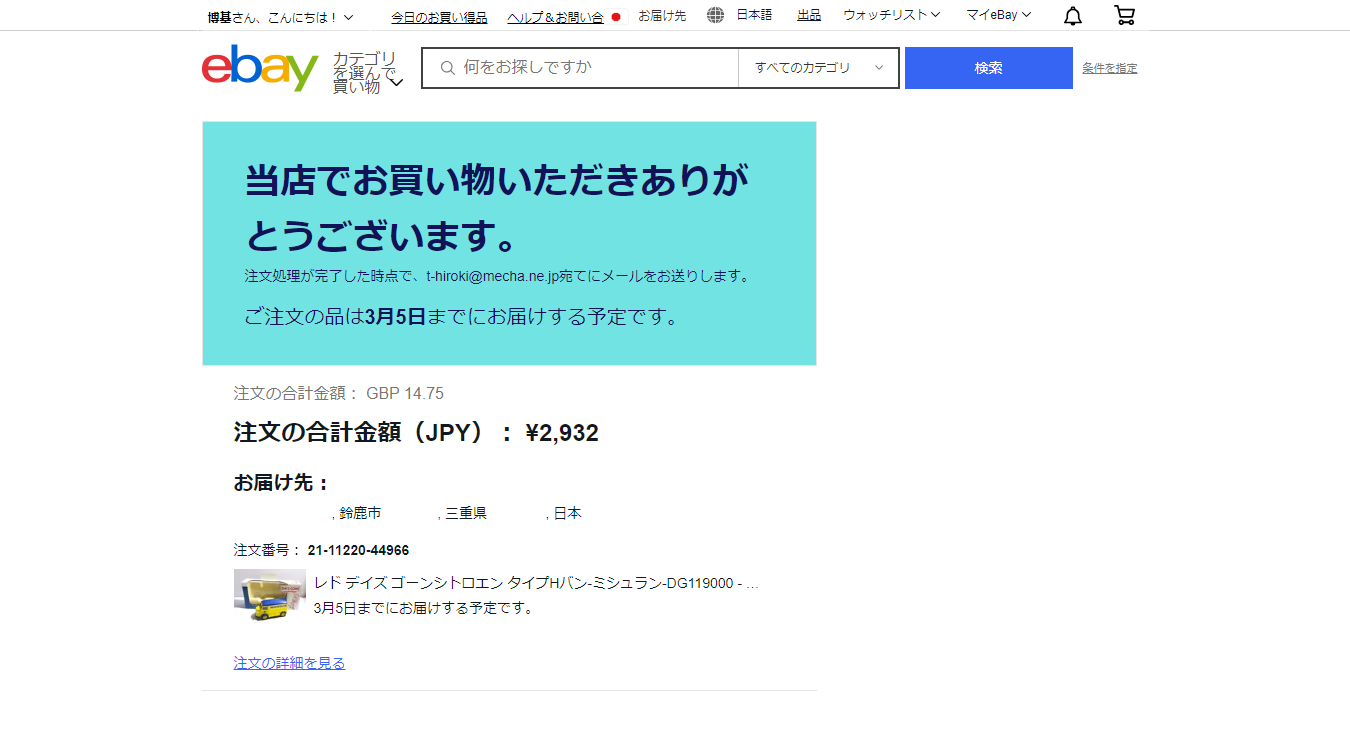Open the notifications bell icon
The height and width of the screenshot is (748, 1350).
point(1072,16)
